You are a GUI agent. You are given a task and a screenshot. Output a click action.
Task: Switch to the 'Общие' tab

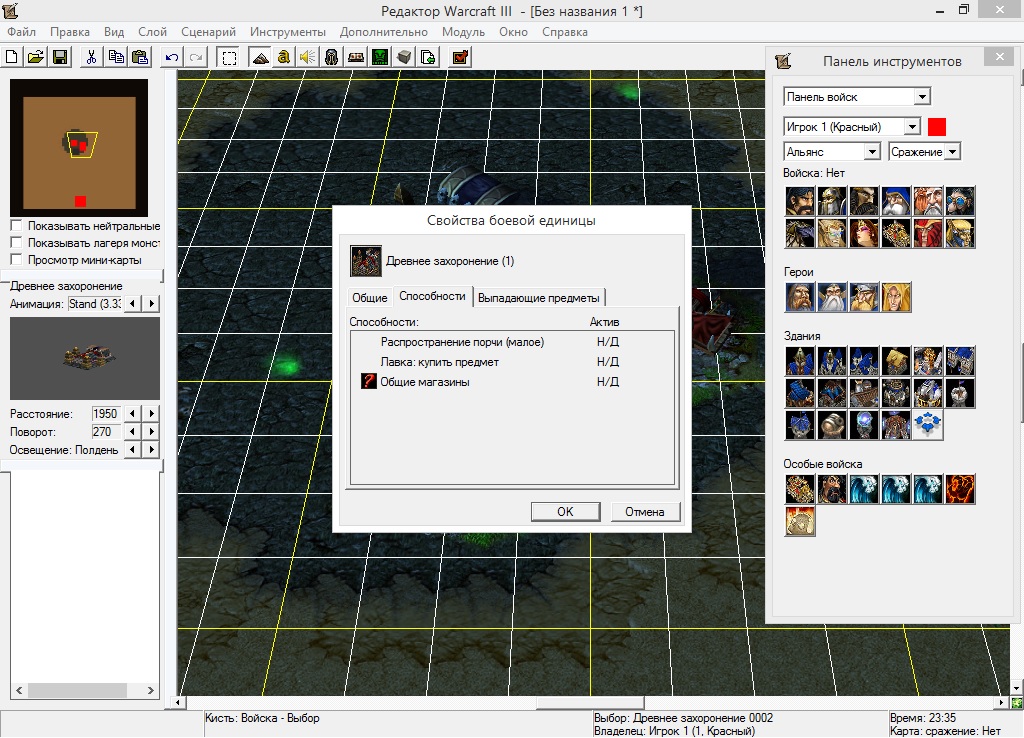370,298
